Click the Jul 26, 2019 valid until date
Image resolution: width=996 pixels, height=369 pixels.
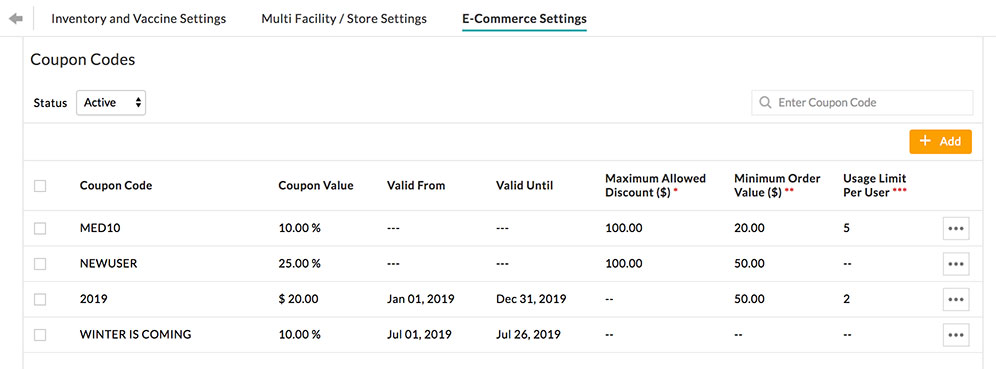tap(528, 335)
